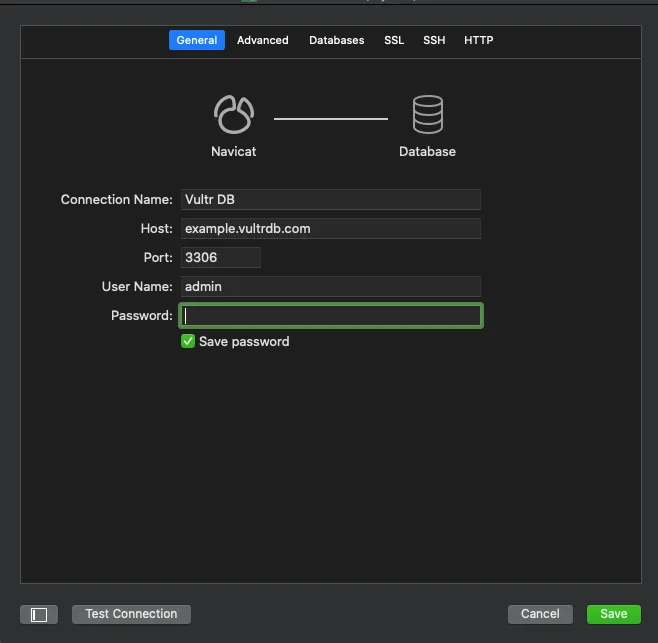
Task: Click the Connection Name label
Action: click(x=117, y=199)
